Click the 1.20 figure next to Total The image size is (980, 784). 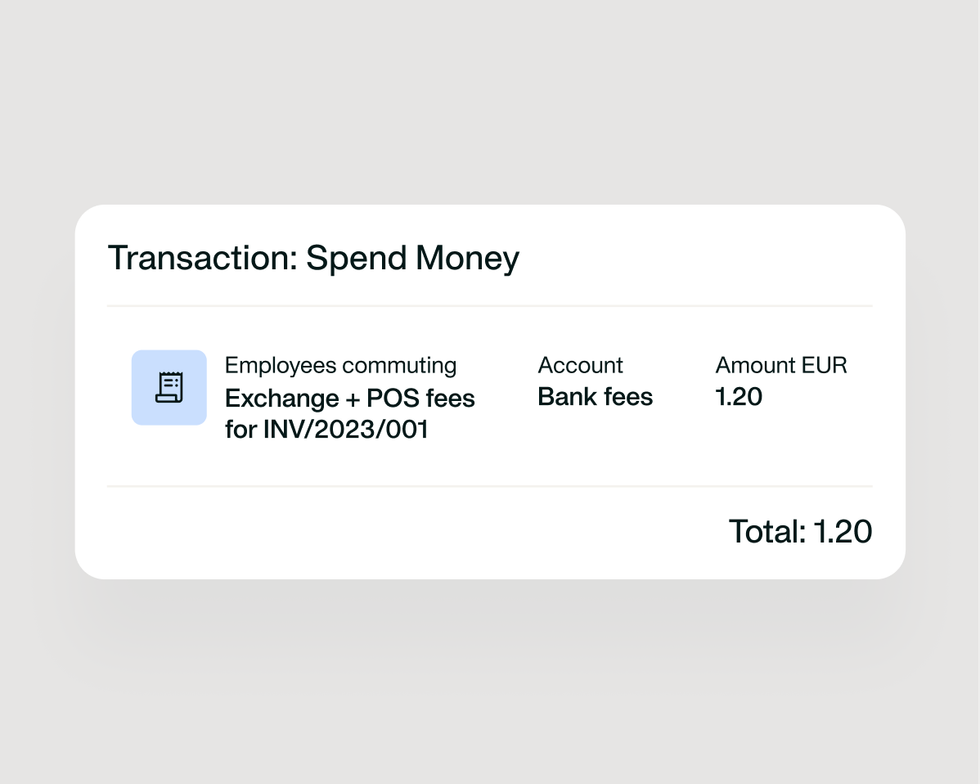(842, 531)
